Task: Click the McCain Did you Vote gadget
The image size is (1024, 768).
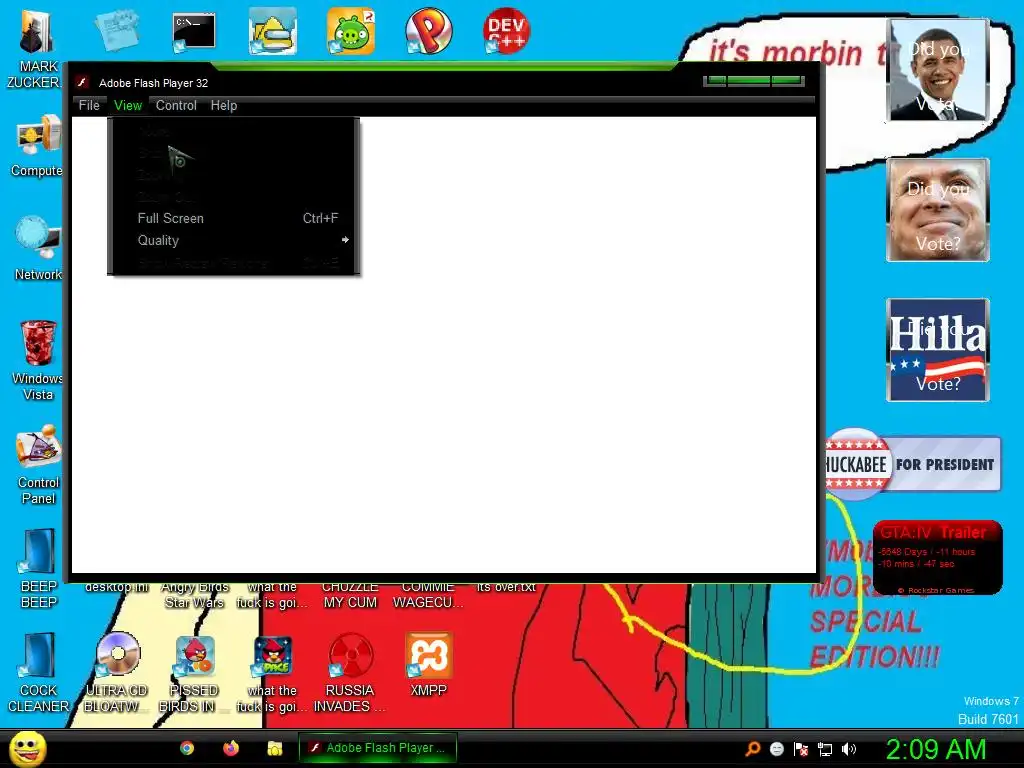Action: (938, 210)
